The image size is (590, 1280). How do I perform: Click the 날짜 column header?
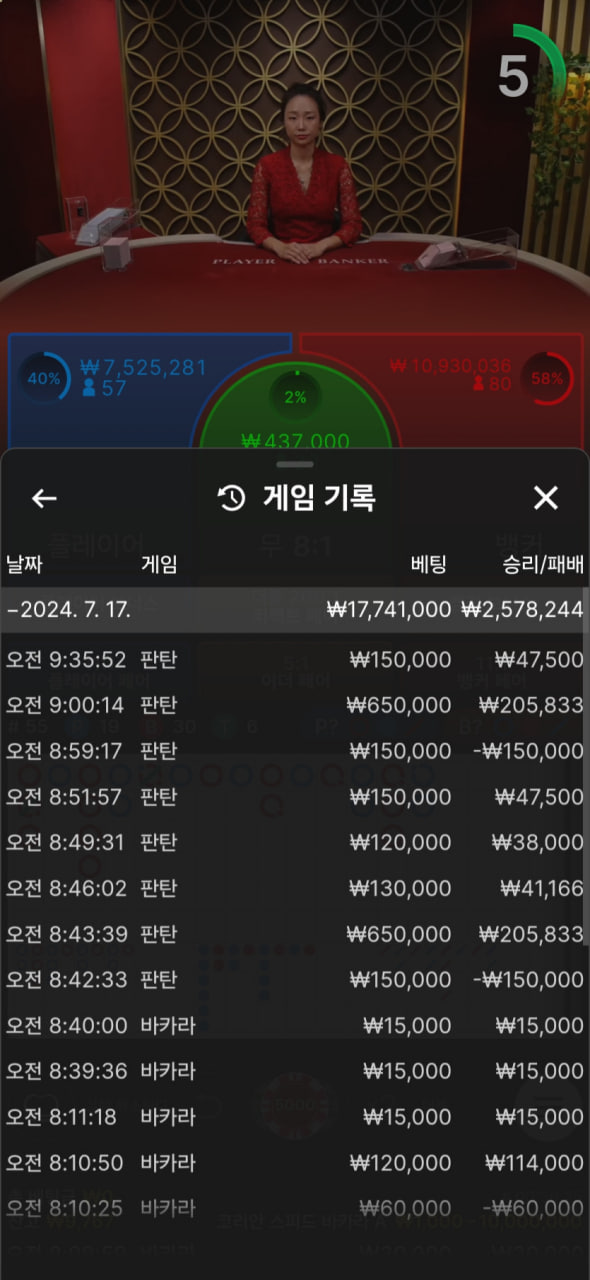click(26, 565)
